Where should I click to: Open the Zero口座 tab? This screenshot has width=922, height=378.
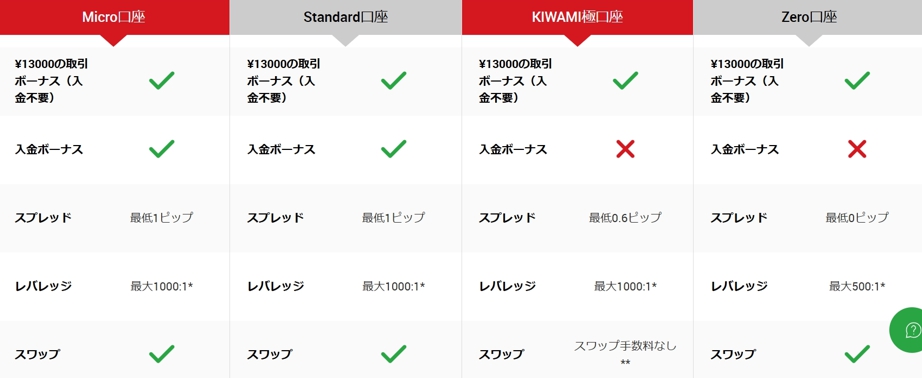coord(809,17)
